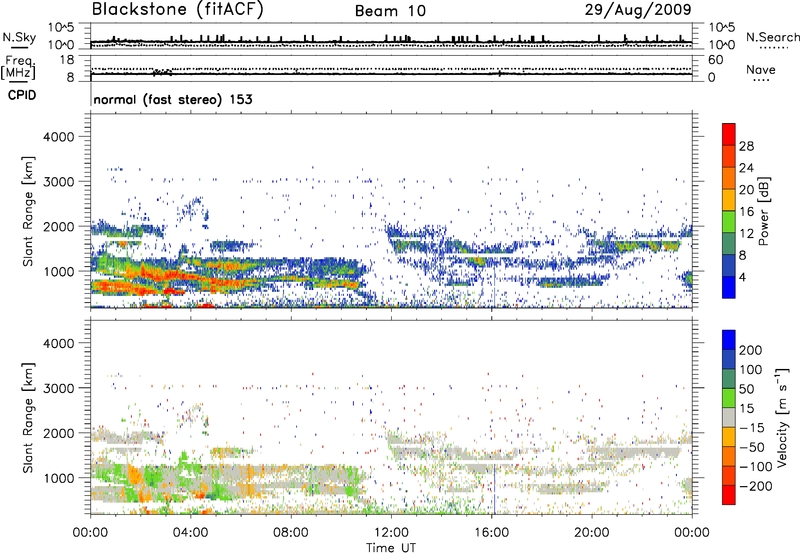This screenshot has height=554, width=800.
Task: Click the '12:00' time tick label
Action: pos(391,533)
